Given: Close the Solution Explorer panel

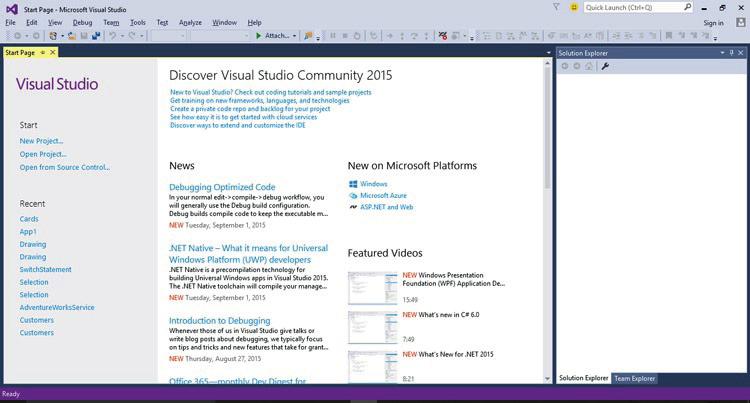Looking at the screenshot, I should pos(740,53).
